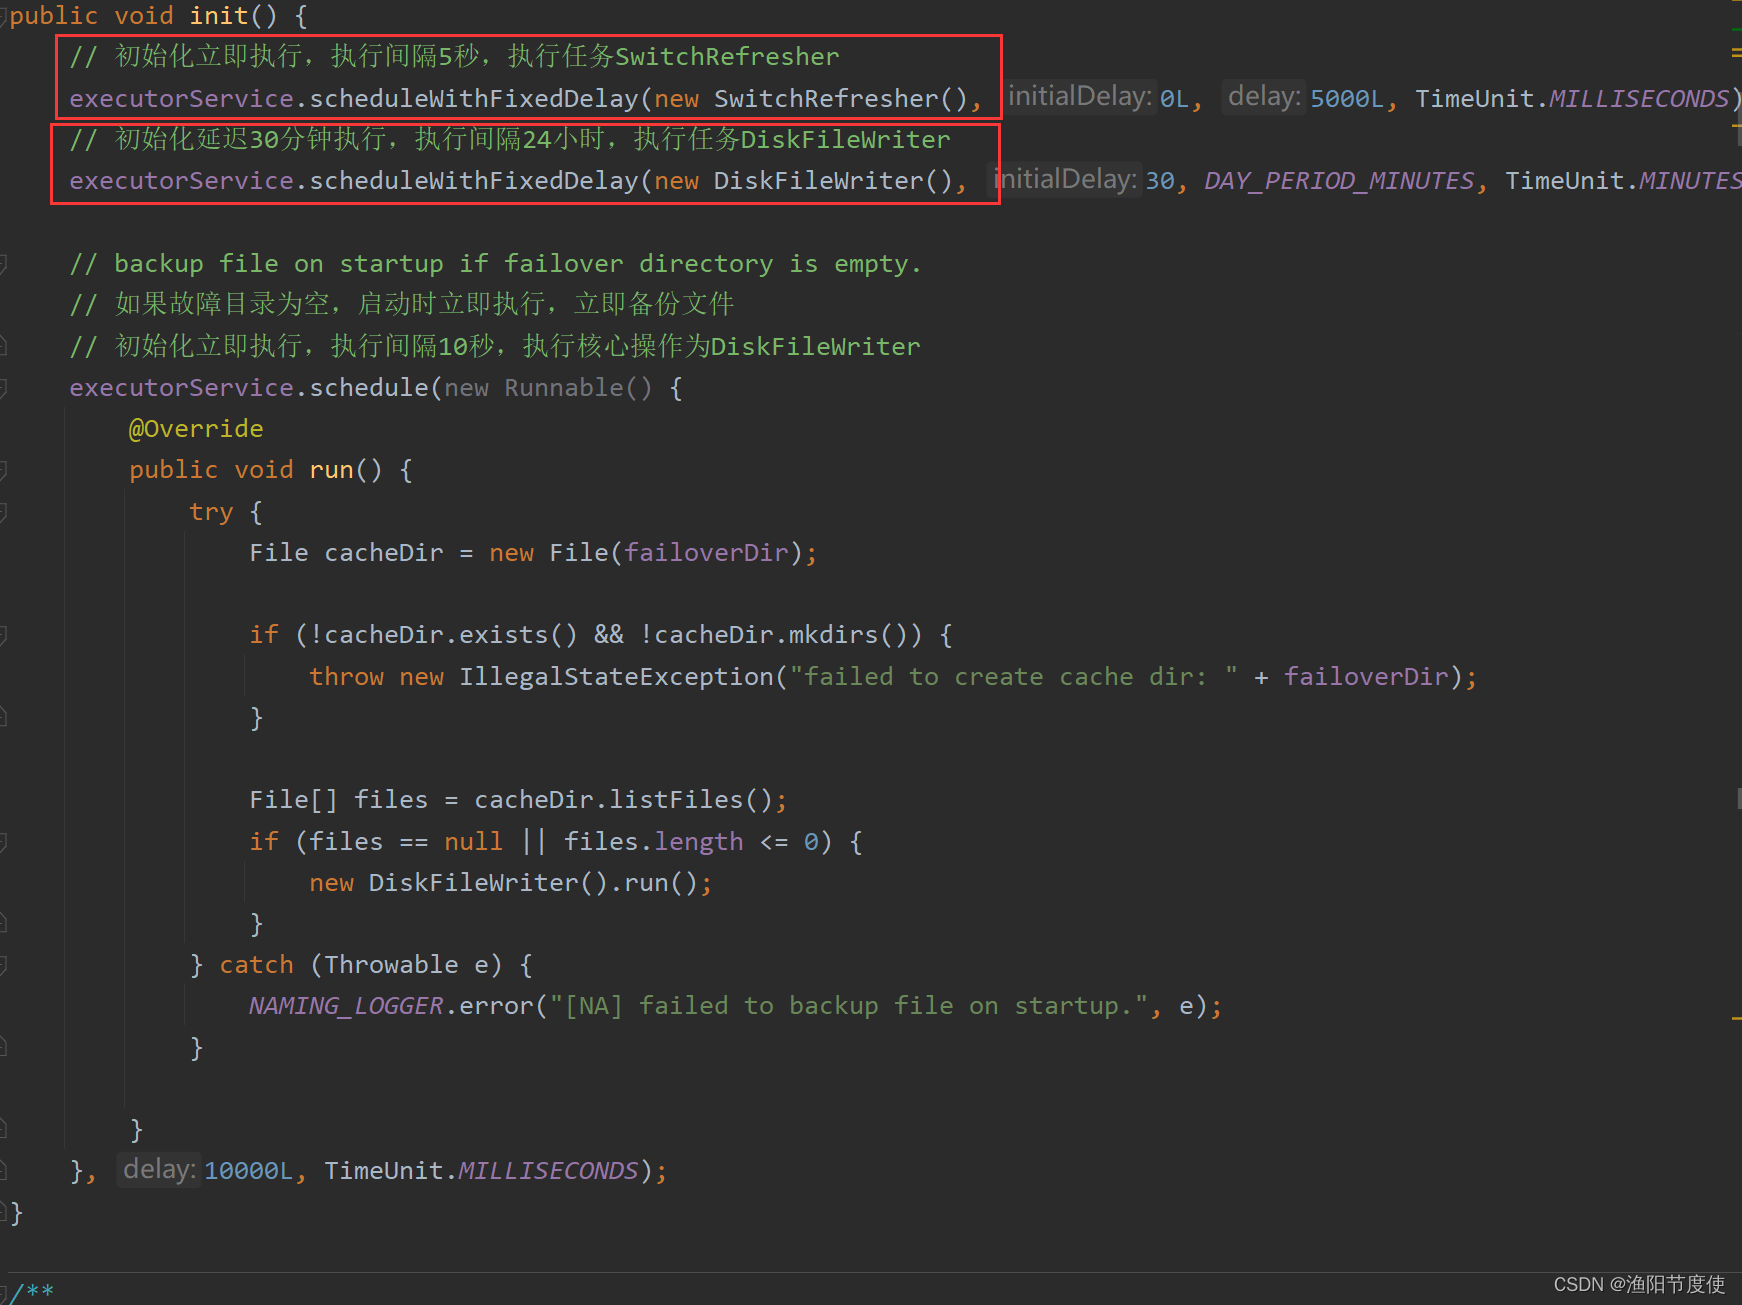Screen dimensions: 1742x1305
Task: Click the comment mentioning 执行间隔10秒
Action: pos(495,346)
